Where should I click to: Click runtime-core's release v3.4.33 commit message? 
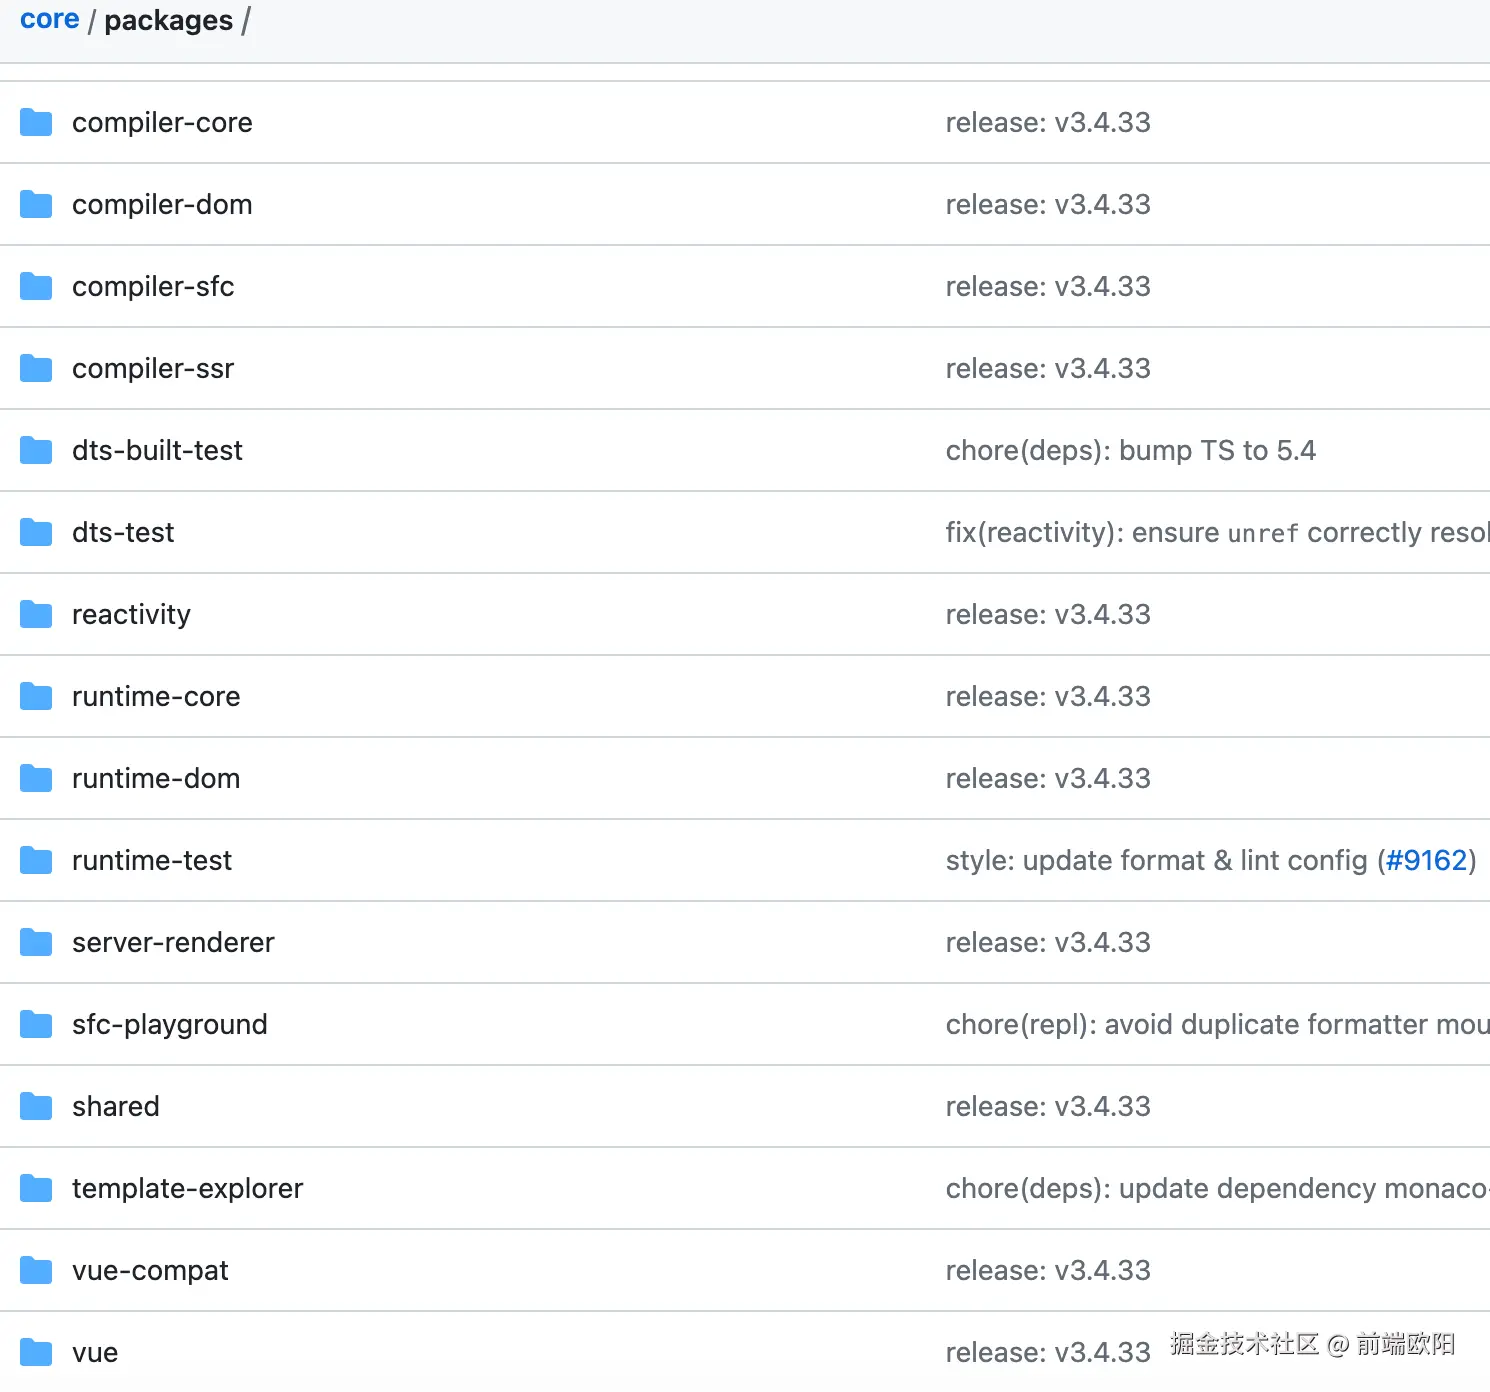(1048, 697)
